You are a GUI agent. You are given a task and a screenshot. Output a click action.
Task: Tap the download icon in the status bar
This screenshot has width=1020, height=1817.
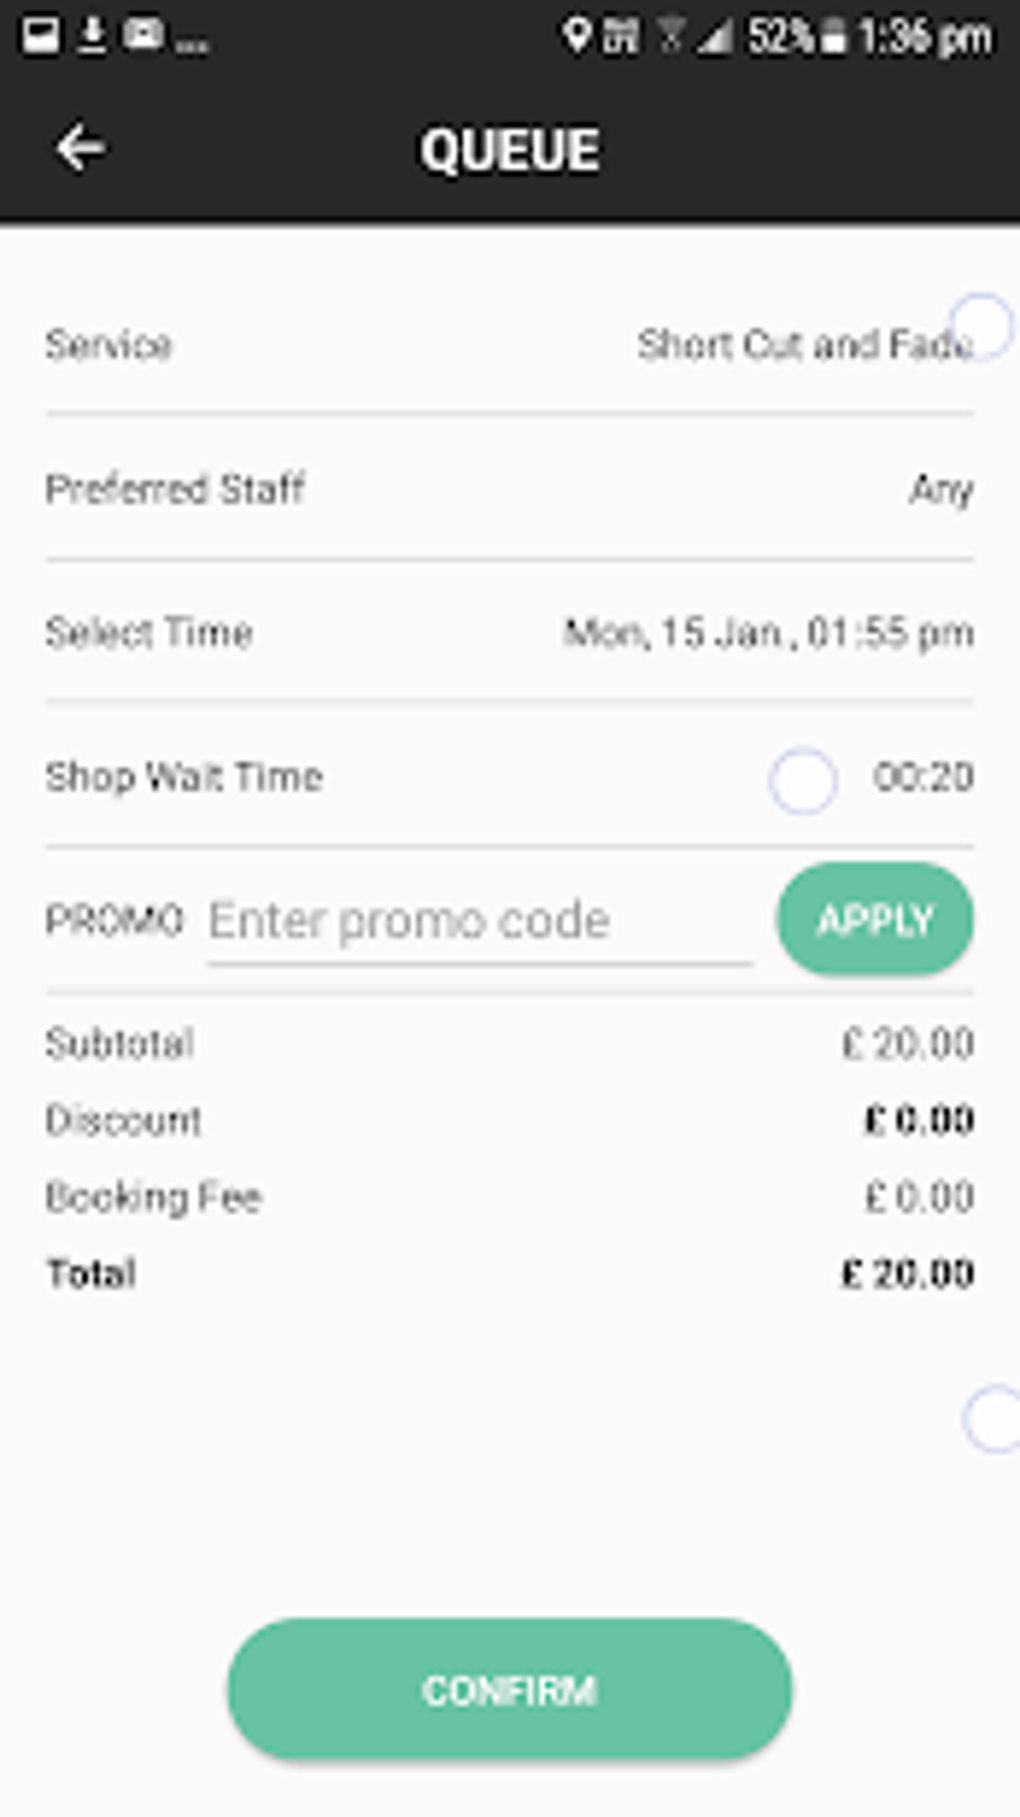coord(92,36)
